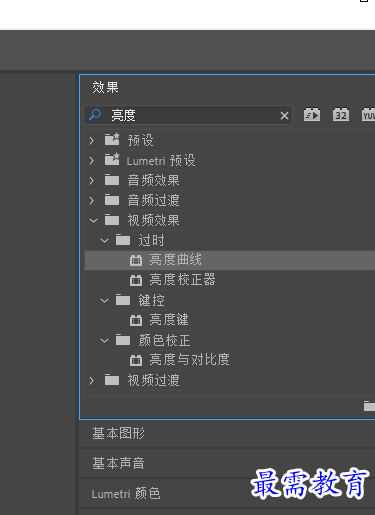Select the 亮度曲线 effect label
Viewport: 375px width, 515px height.
[x=175, y=260]
